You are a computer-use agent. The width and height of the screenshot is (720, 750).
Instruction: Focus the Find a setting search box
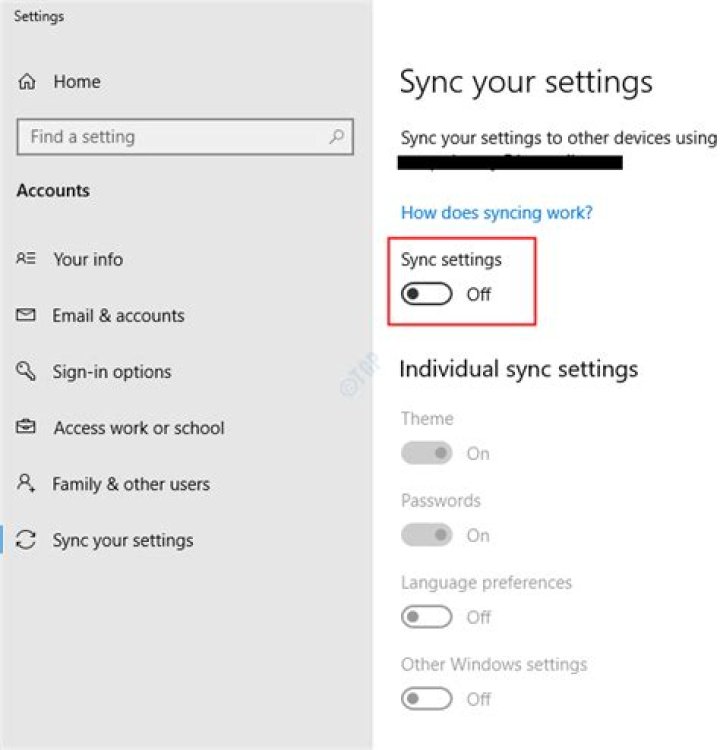point(185,137)
